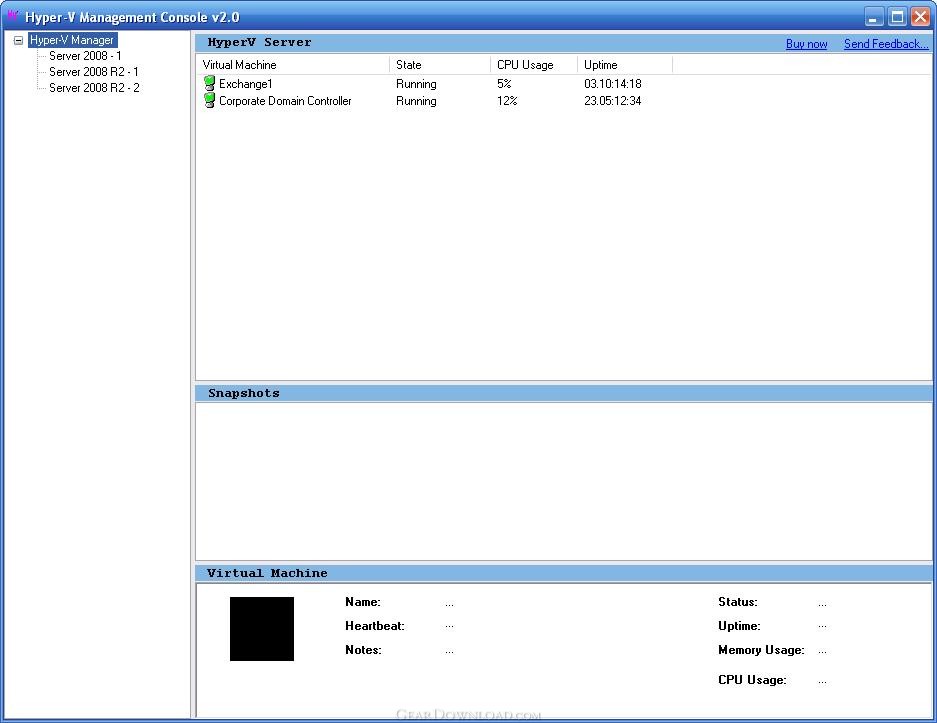937x723 pixels.
Task: Maximize the Hyper-V Management Console window
Action: click(x=897, y=17)
